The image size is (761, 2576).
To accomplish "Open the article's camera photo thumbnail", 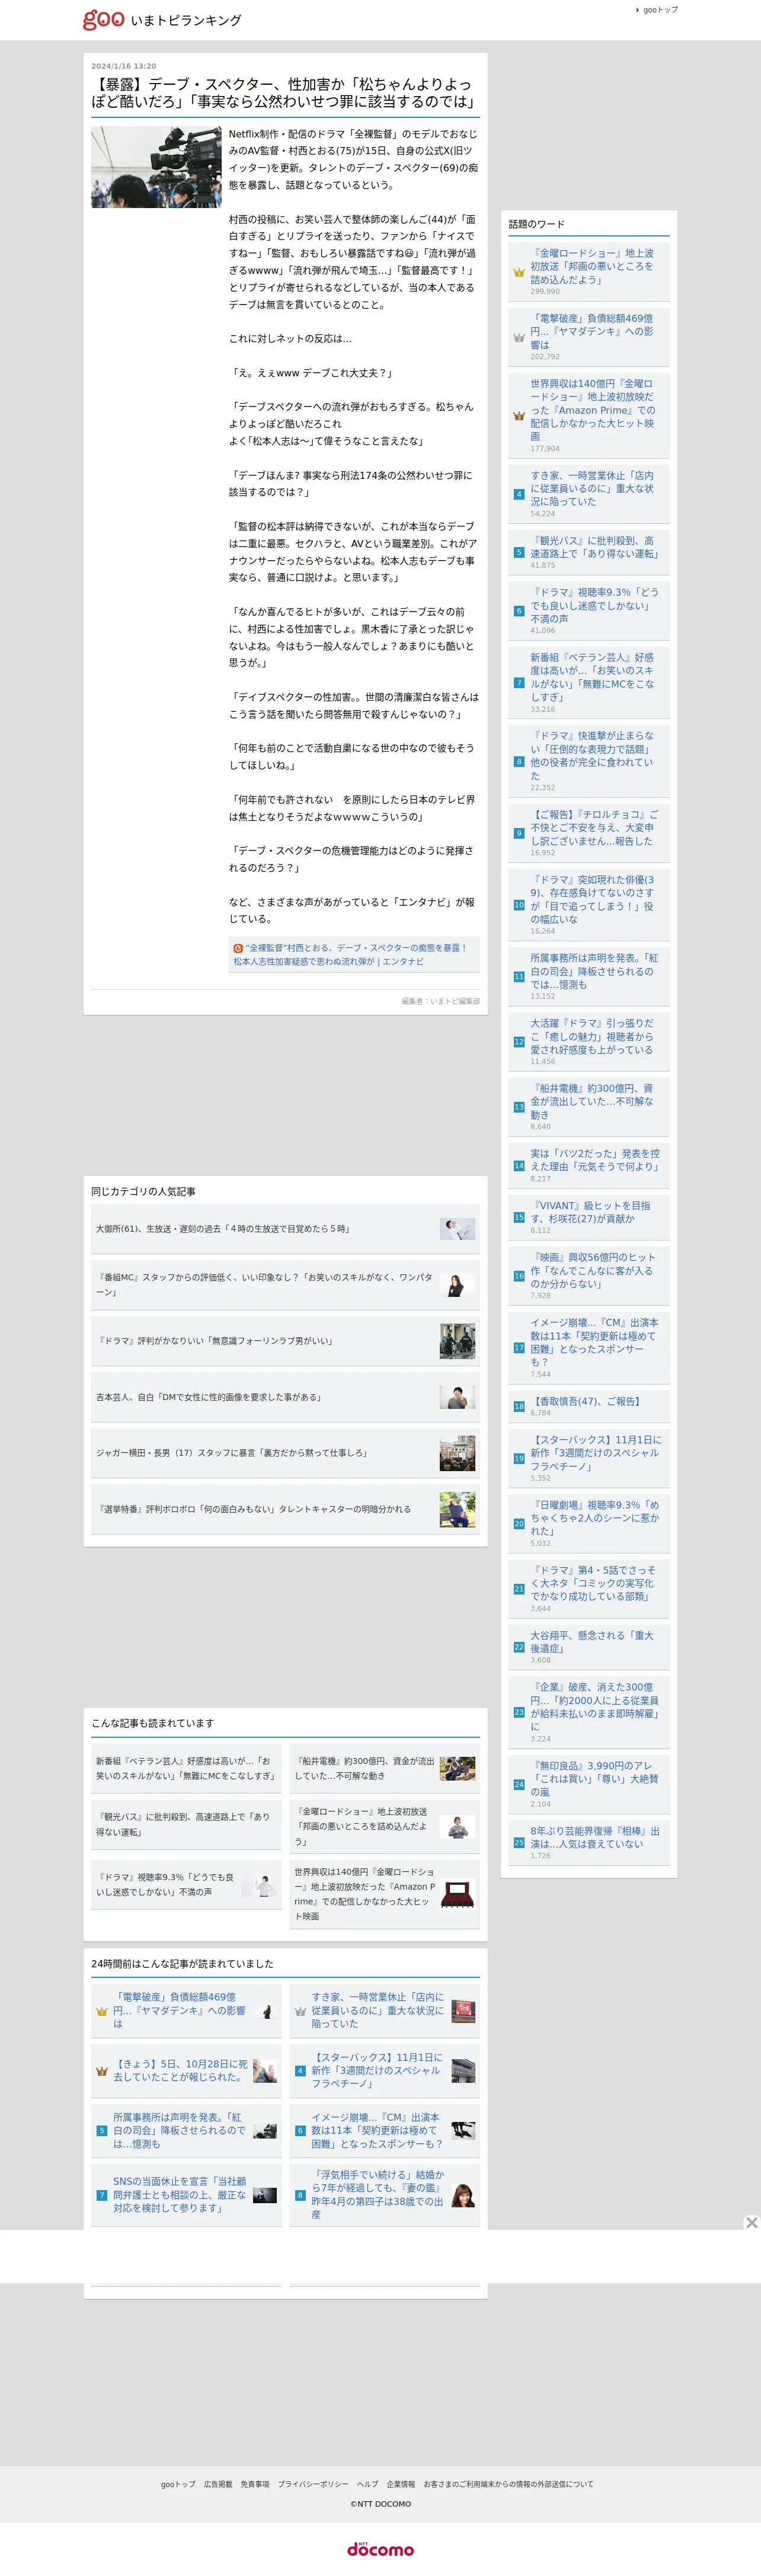I will click(x=156, y=167).
